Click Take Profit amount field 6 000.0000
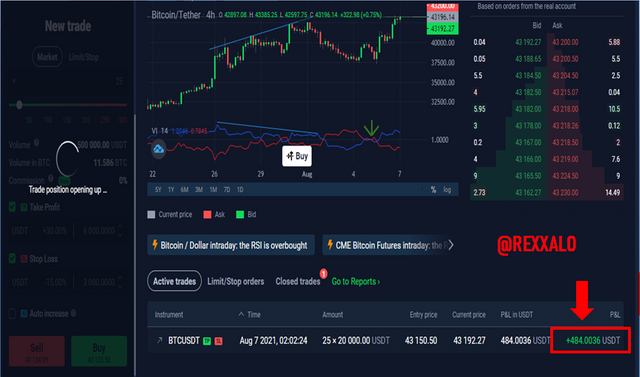Viewport: 640px width, 377px height. pyautogui.click(x=99, y=231)
